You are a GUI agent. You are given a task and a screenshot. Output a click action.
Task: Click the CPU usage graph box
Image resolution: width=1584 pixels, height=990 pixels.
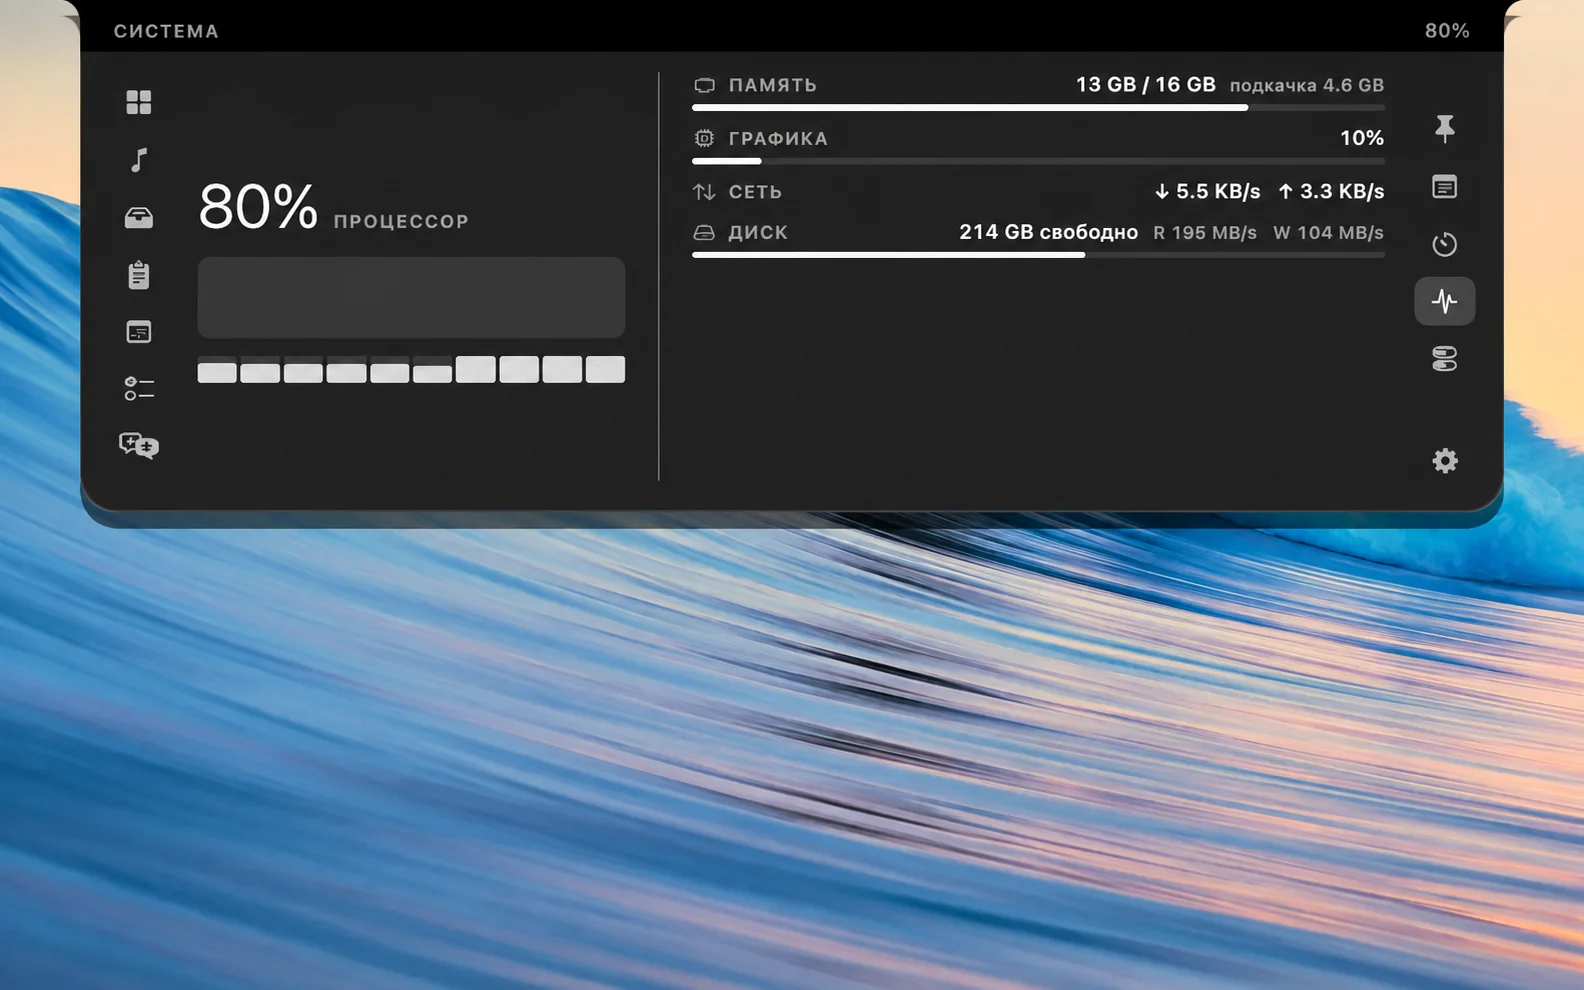click(x=411, y=297)
